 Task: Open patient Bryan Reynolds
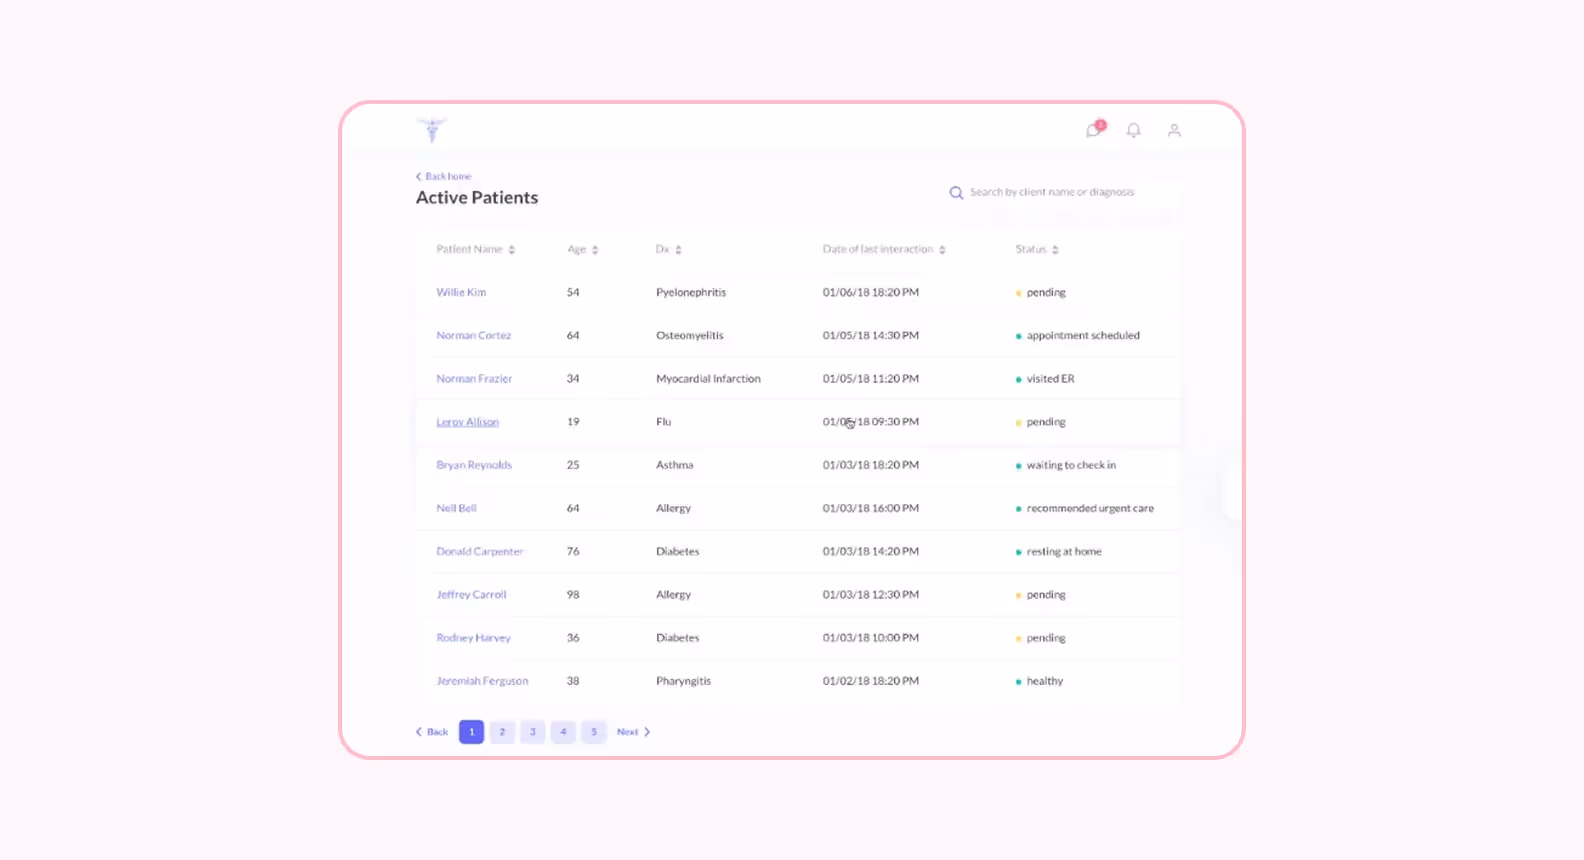474,465
